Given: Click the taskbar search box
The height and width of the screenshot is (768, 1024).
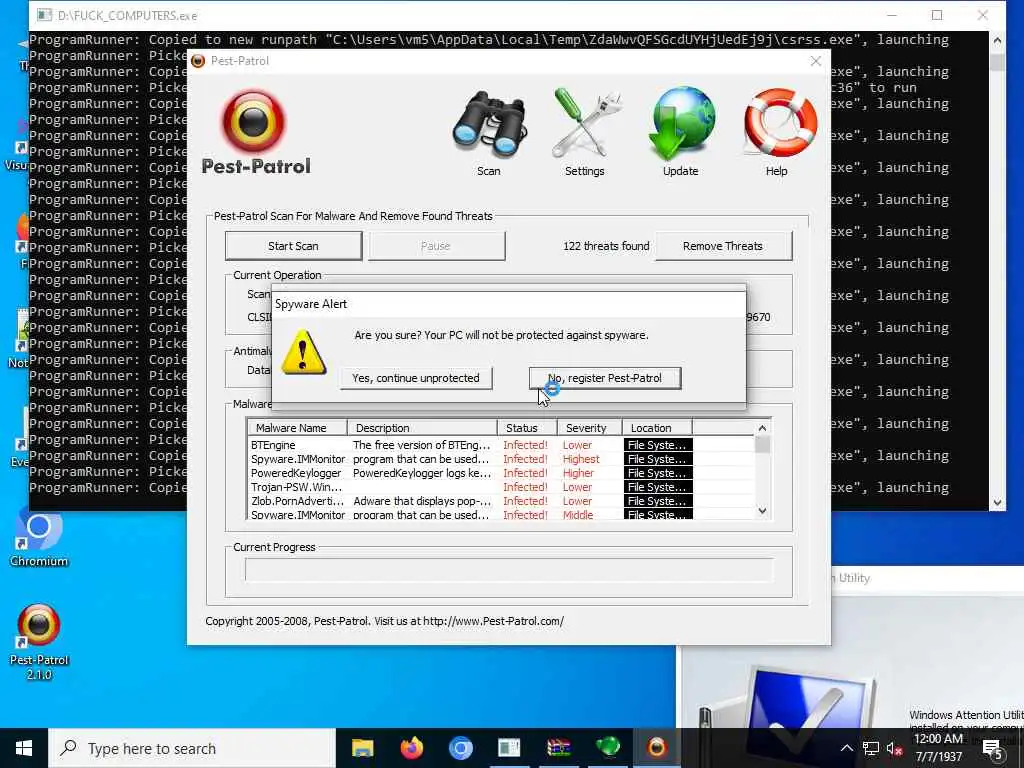Looking at the screenshot, I should [x=191, y=748].
